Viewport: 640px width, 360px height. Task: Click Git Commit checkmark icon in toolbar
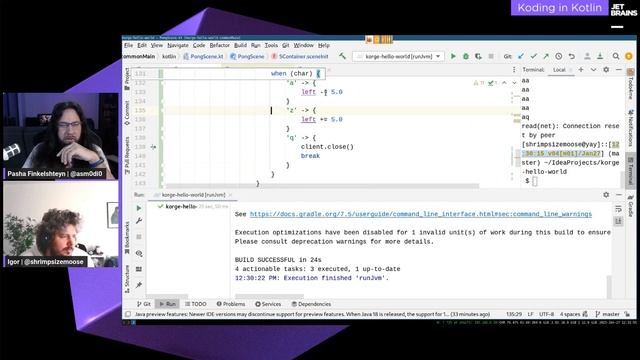tap(533, 56)
